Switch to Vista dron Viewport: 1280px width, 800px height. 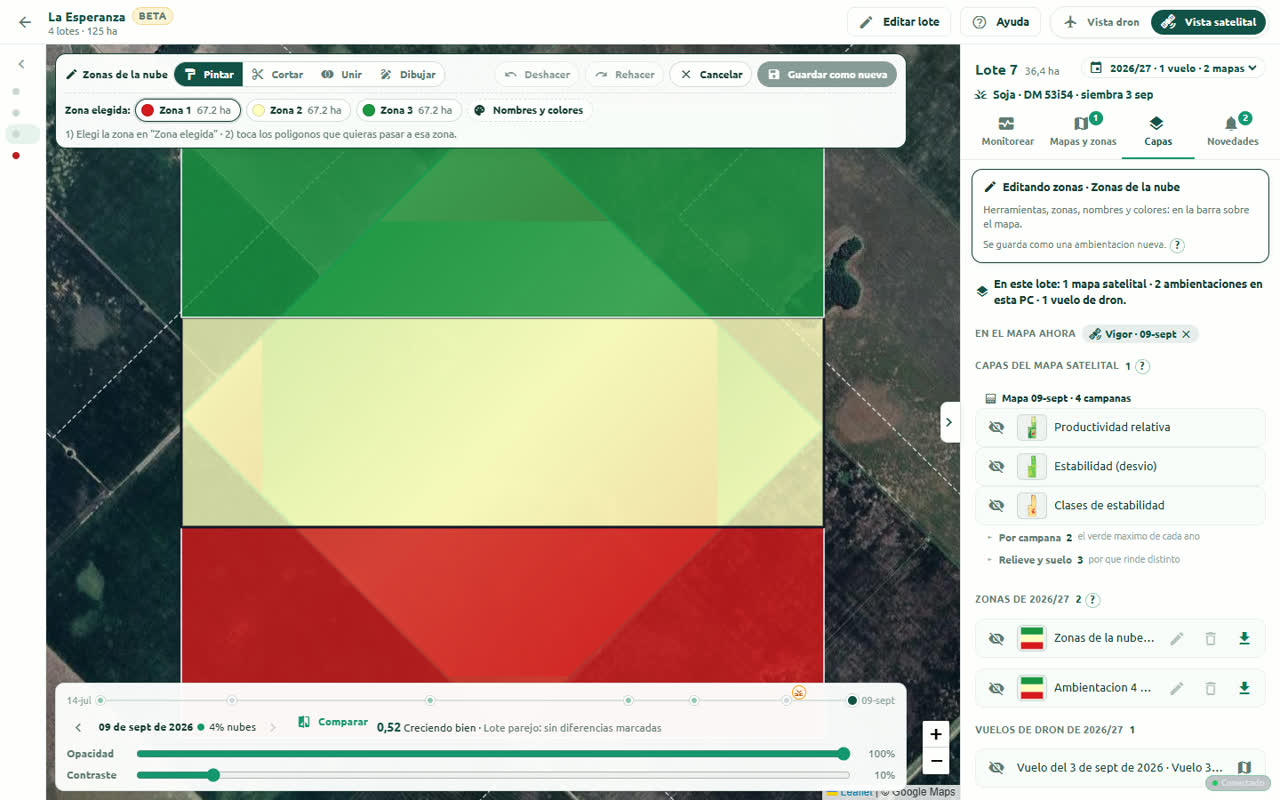point(1101,22)
